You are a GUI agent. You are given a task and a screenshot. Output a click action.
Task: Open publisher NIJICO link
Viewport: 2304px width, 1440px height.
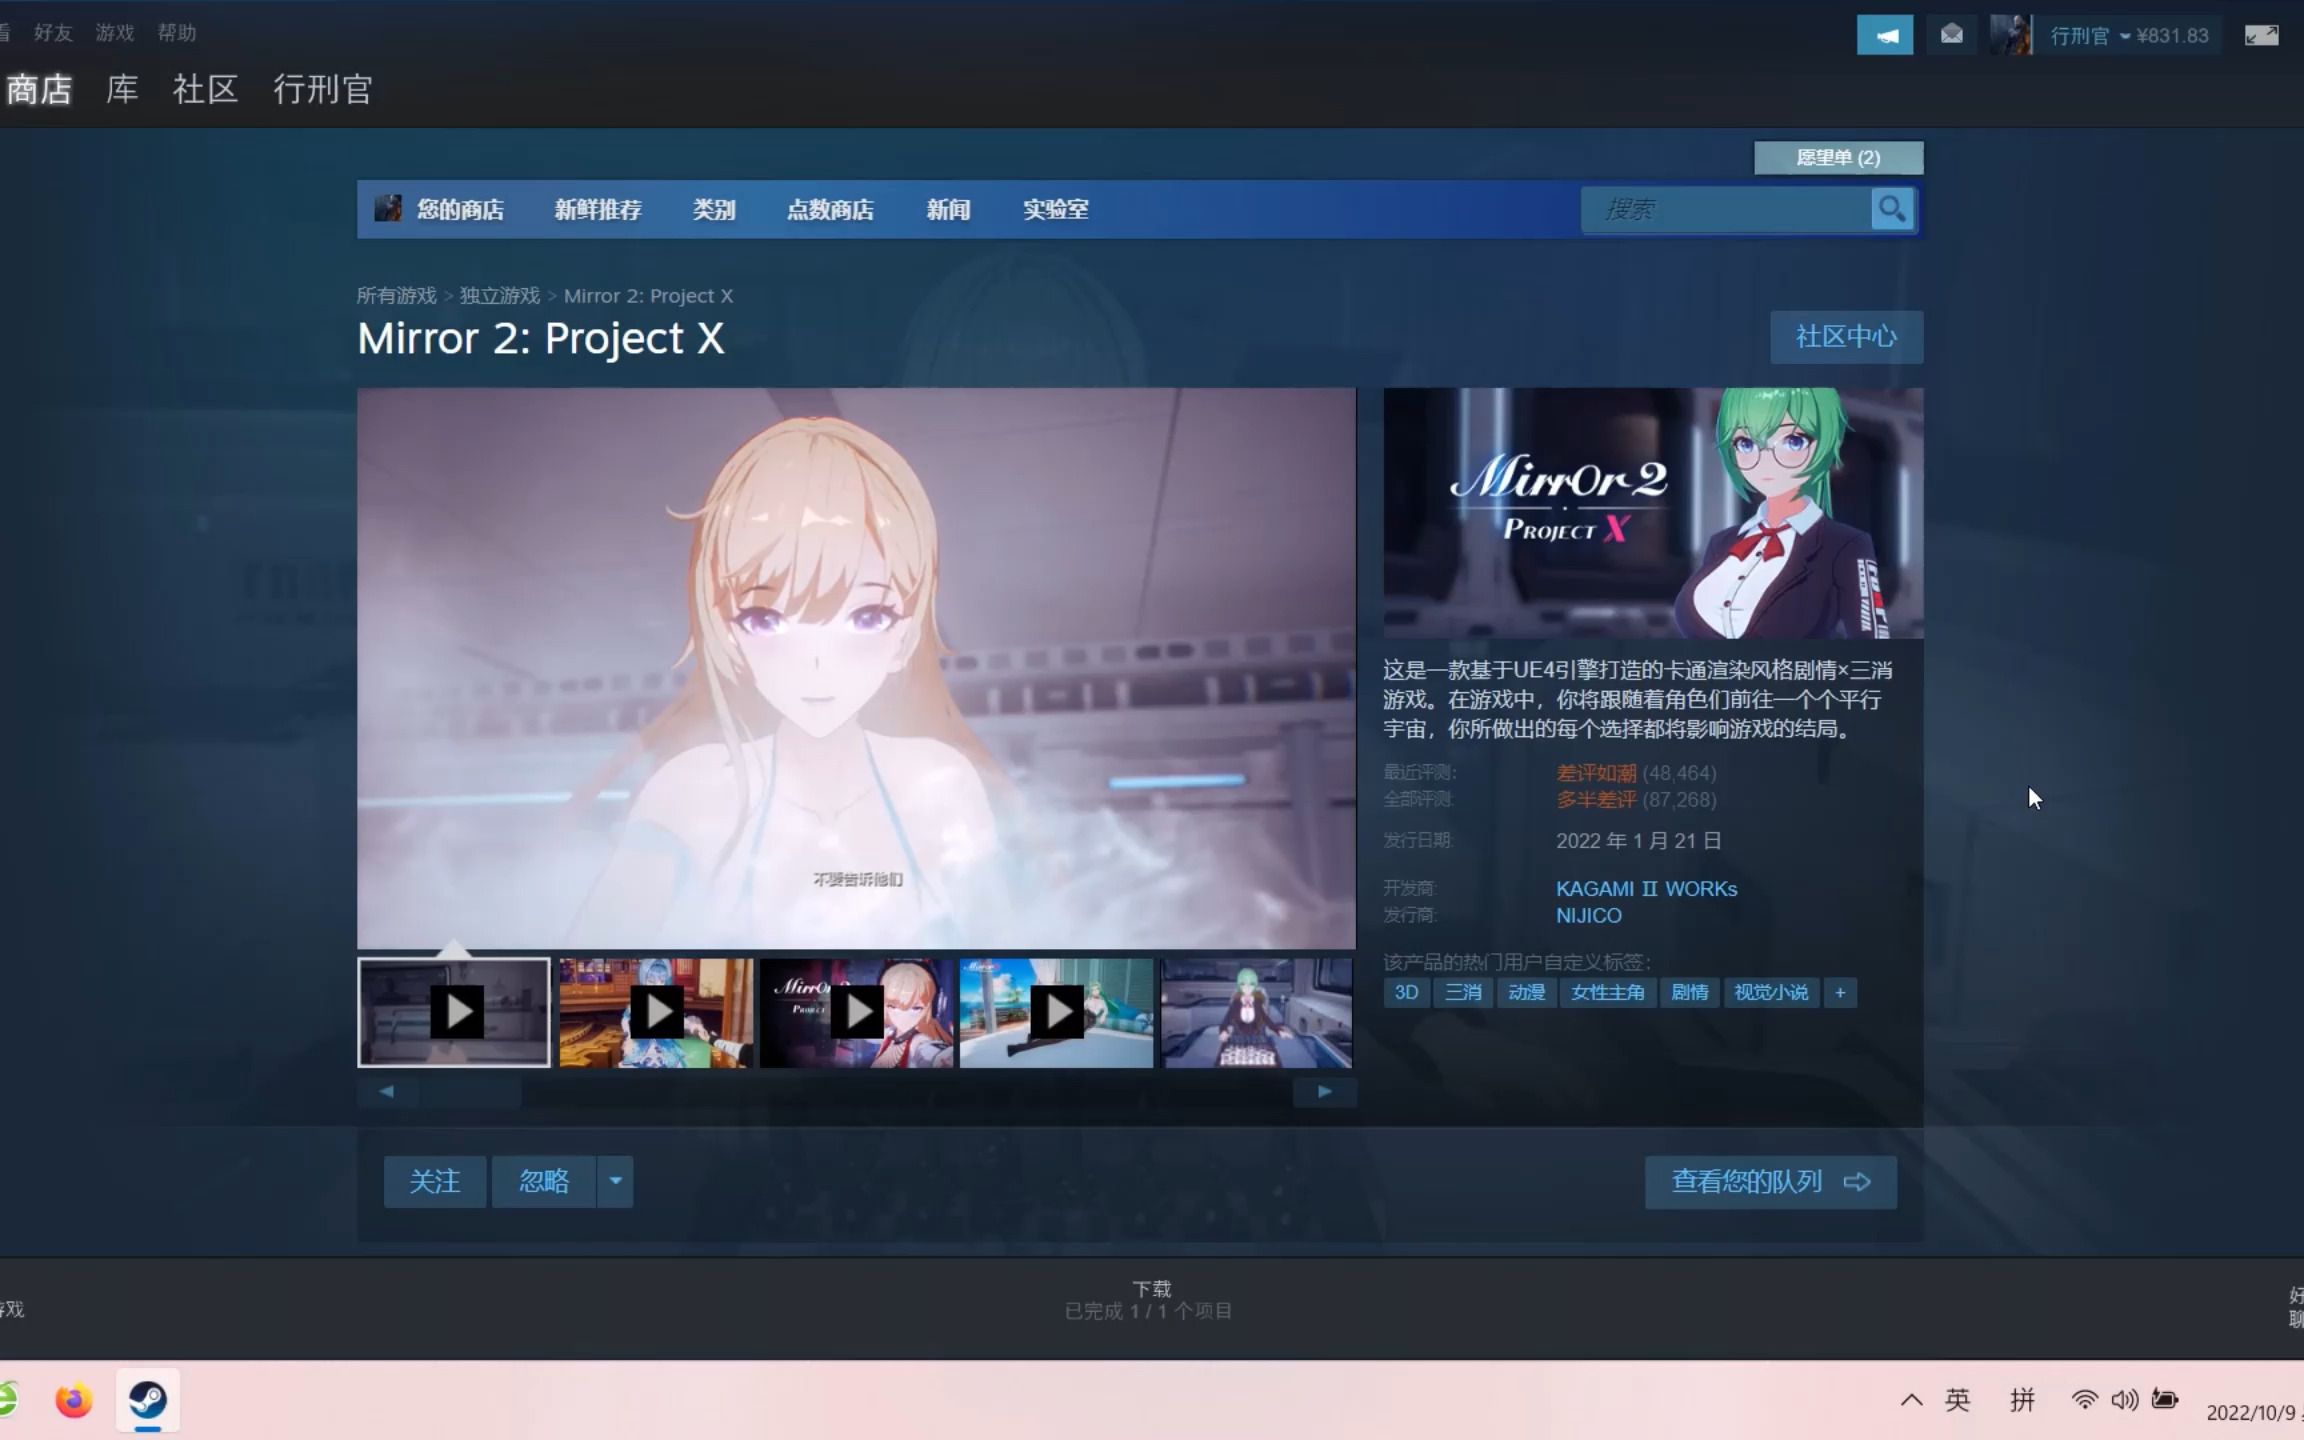(1589, 915)
